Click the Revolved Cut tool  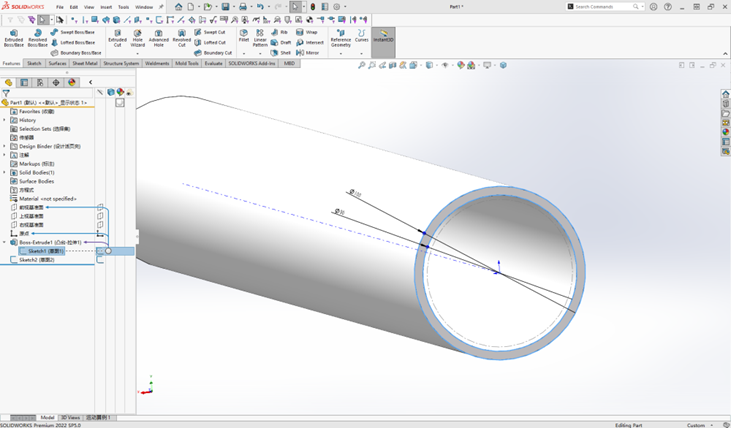182,38
